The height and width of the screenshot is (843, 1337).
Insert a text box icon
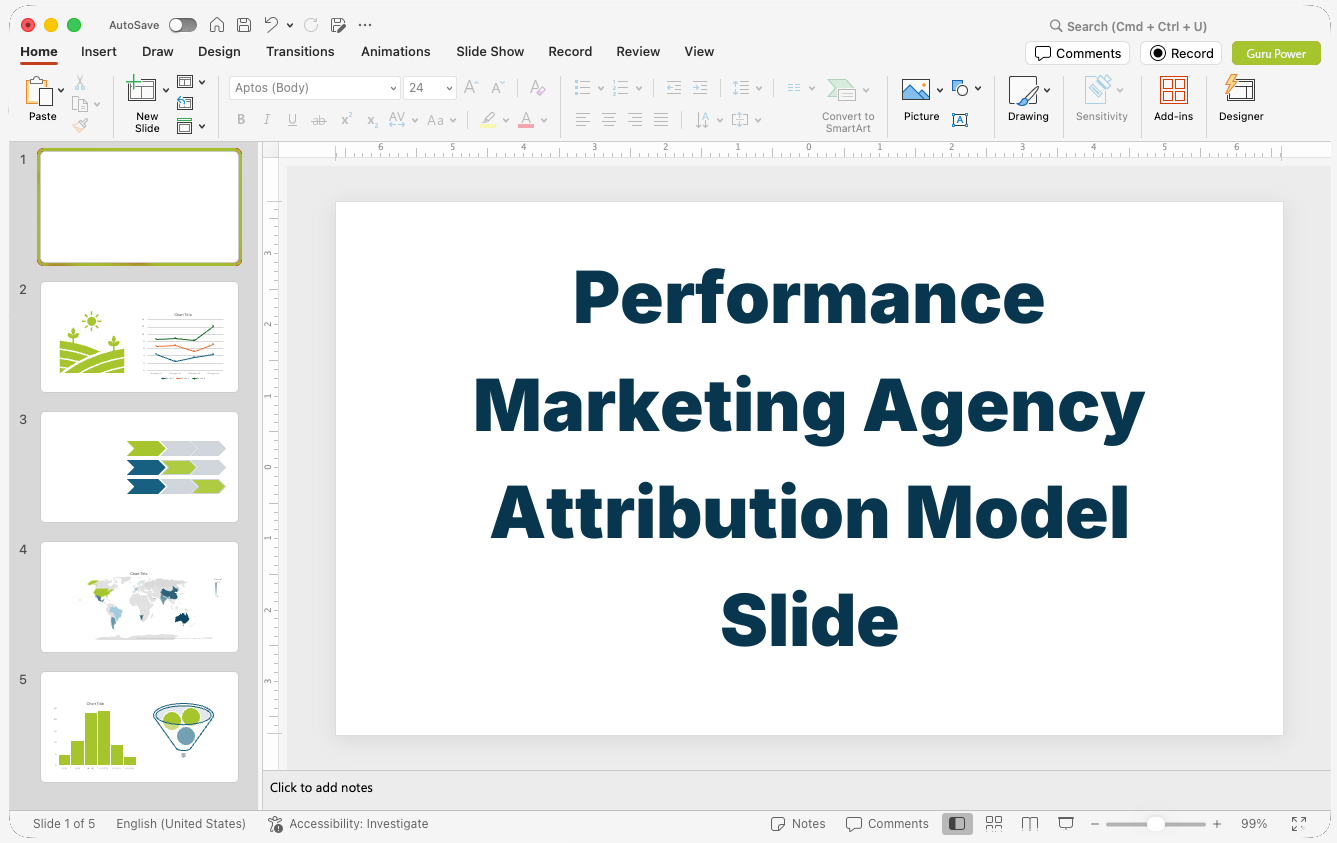[960, 119]
